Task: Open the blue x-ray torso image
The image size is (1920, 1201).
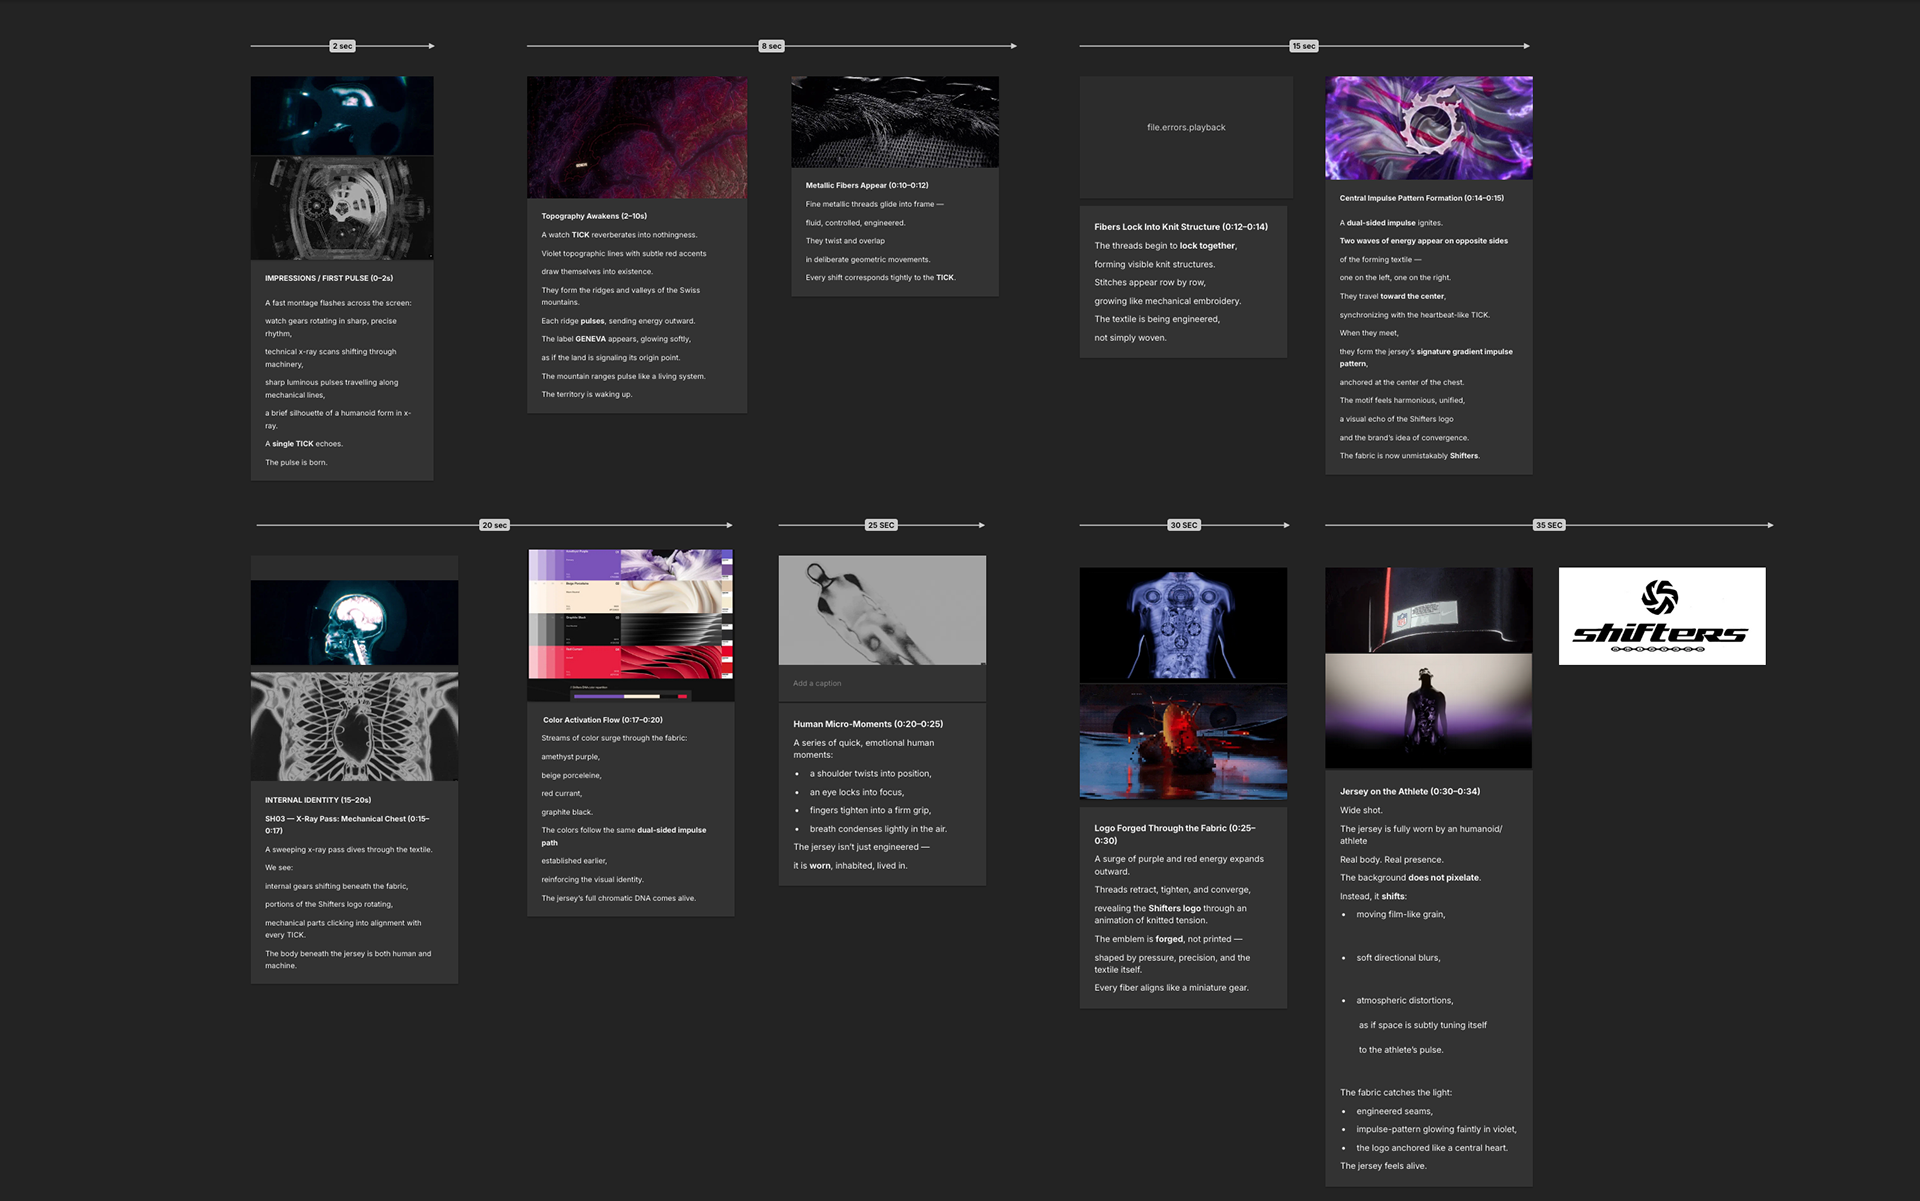Action: pyautogui.click(x=1183, y=625)
